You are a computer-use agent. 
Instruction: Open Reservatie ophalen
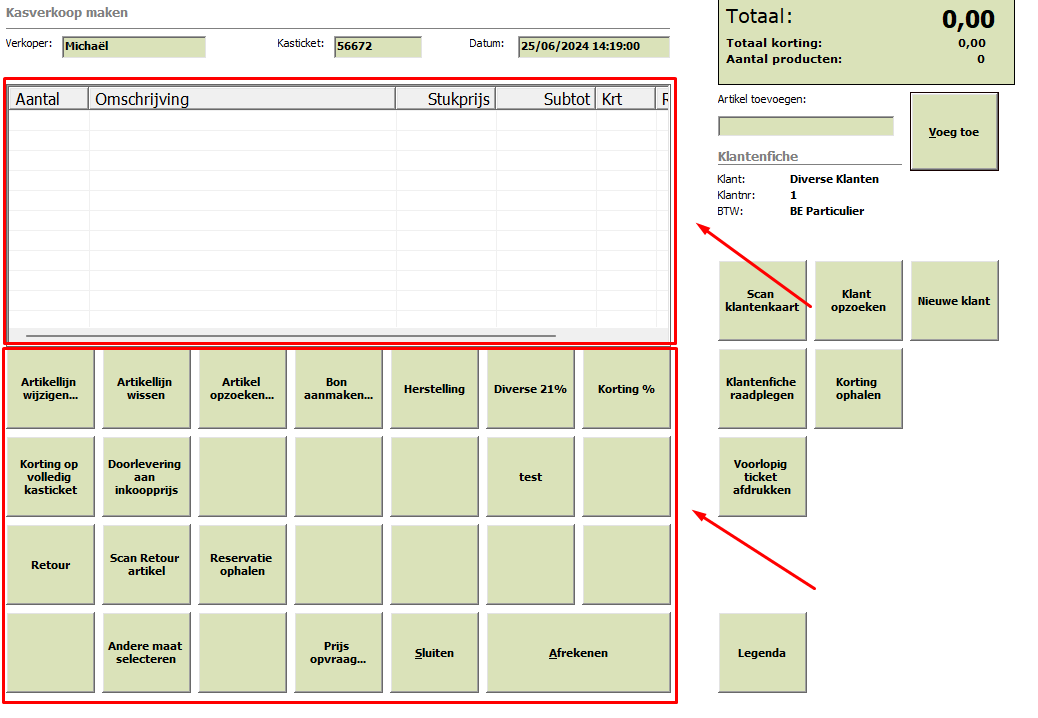(242, 564)
